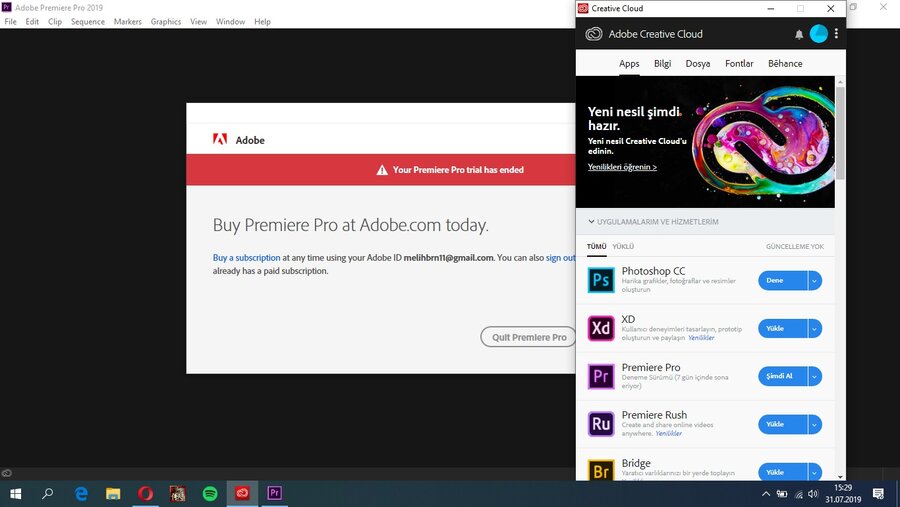Switch to the Dosya tab
This screenshot has width=900, height=507.
click(x=698, y=64)
